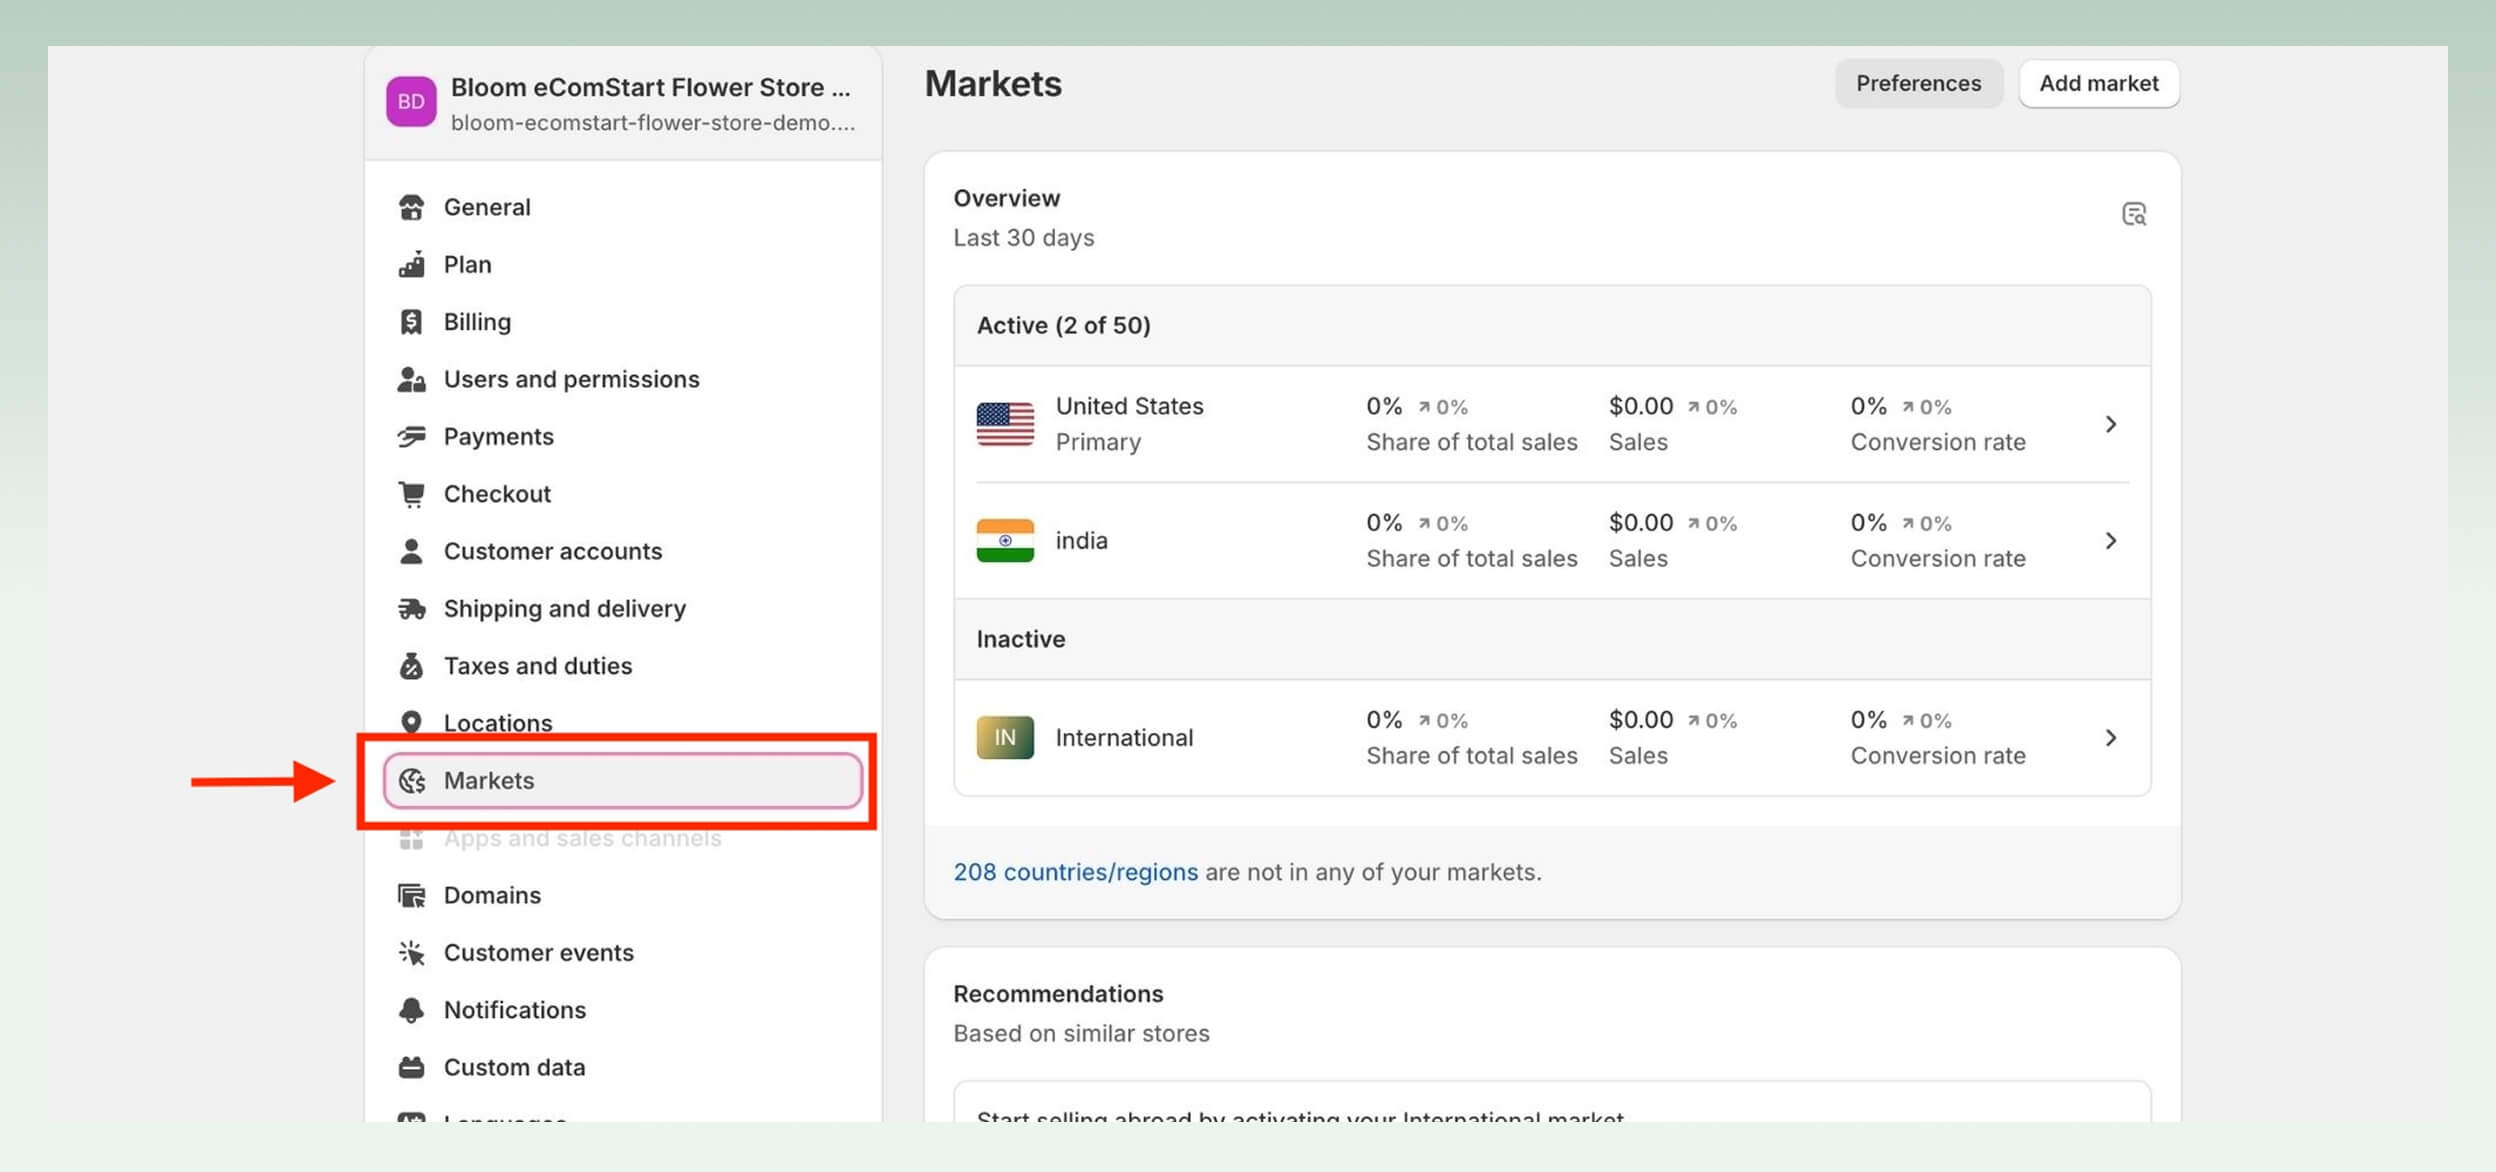Click the Markets globe icon
The image size is (2496, 1172).
(411, 780)
